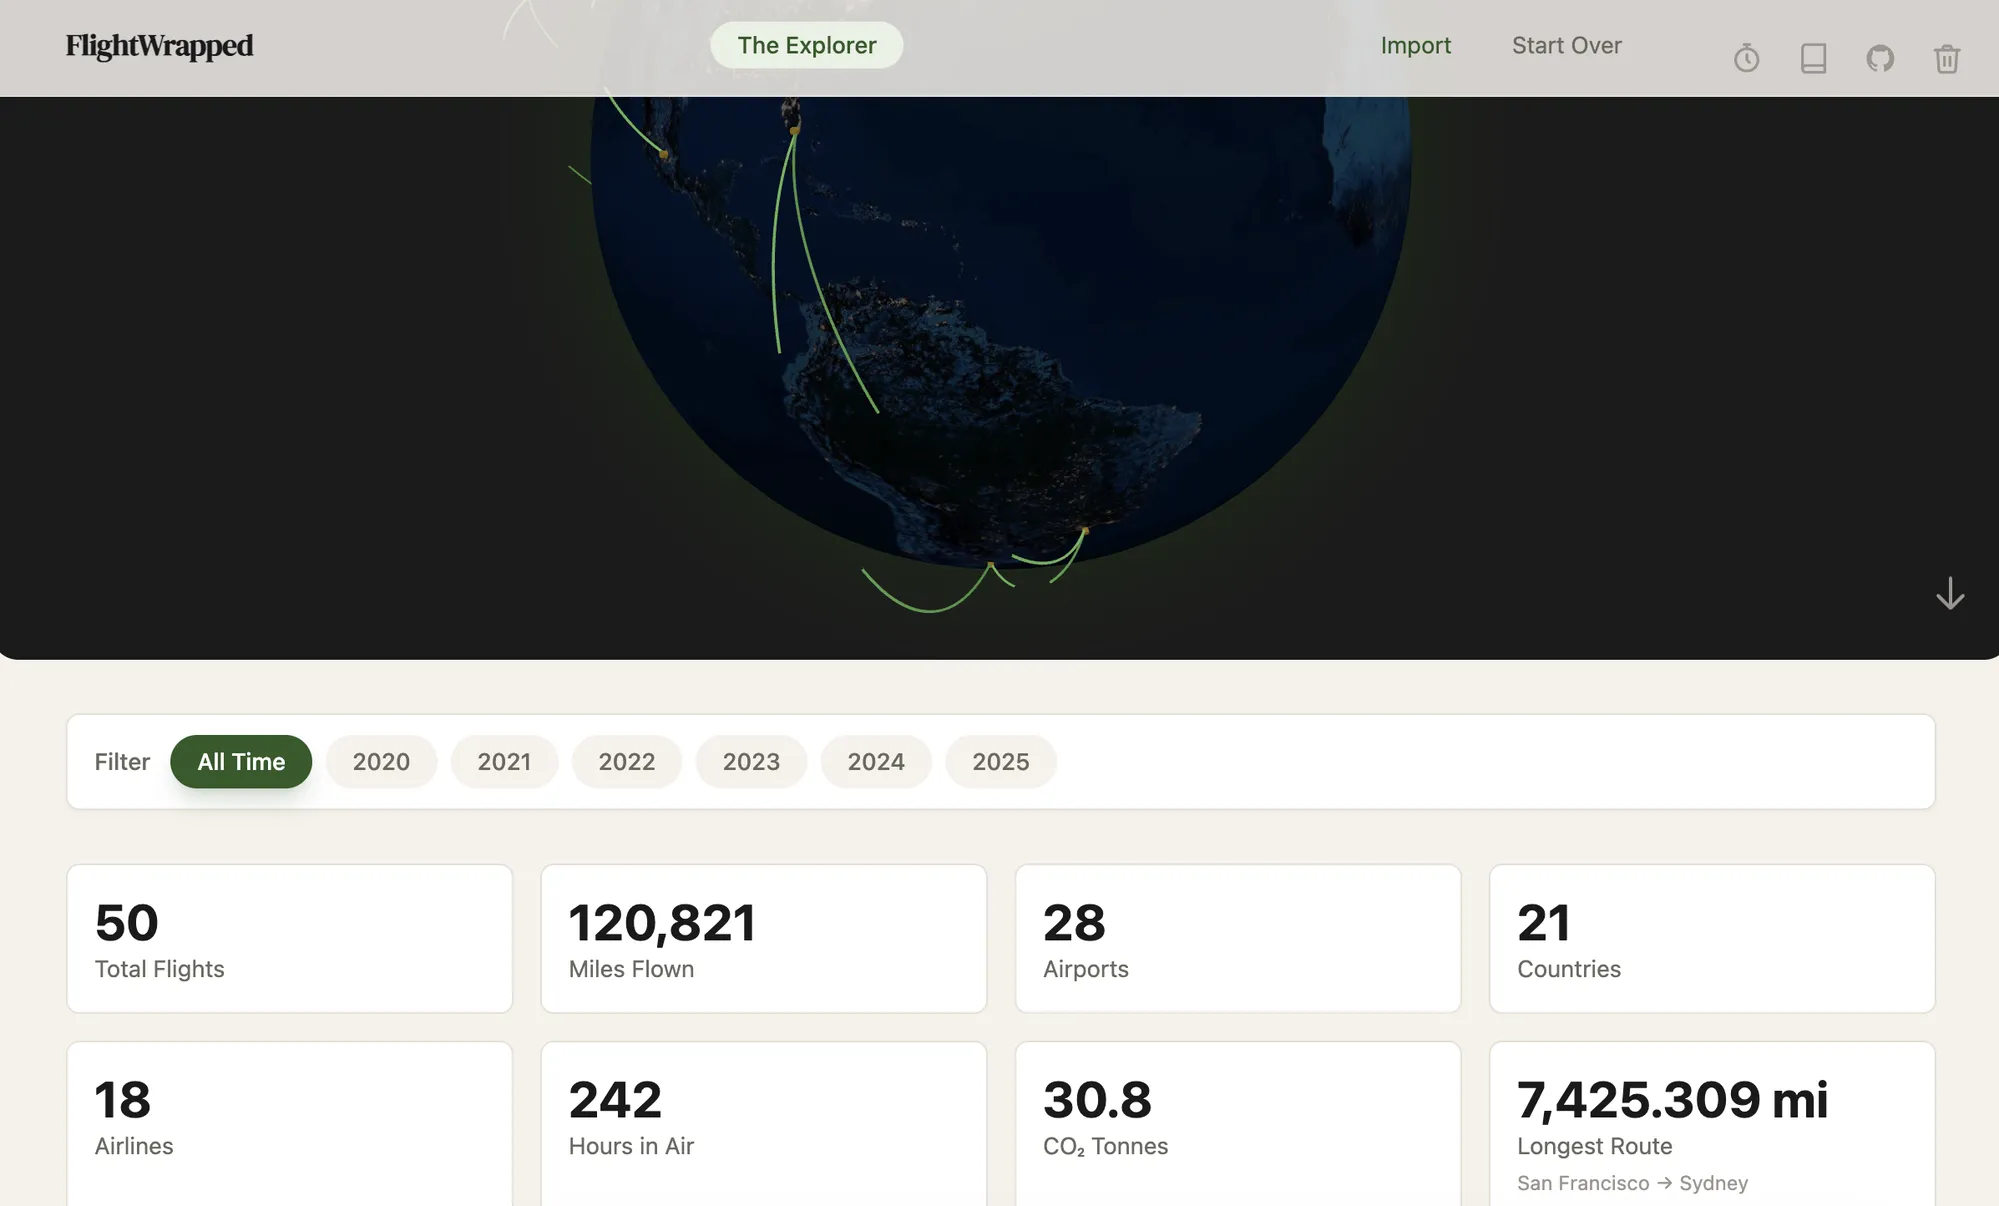Switch to the 2022 filter
Image resolution: width=1999 pixels, height=1206 pixels.
click(627, 761)
